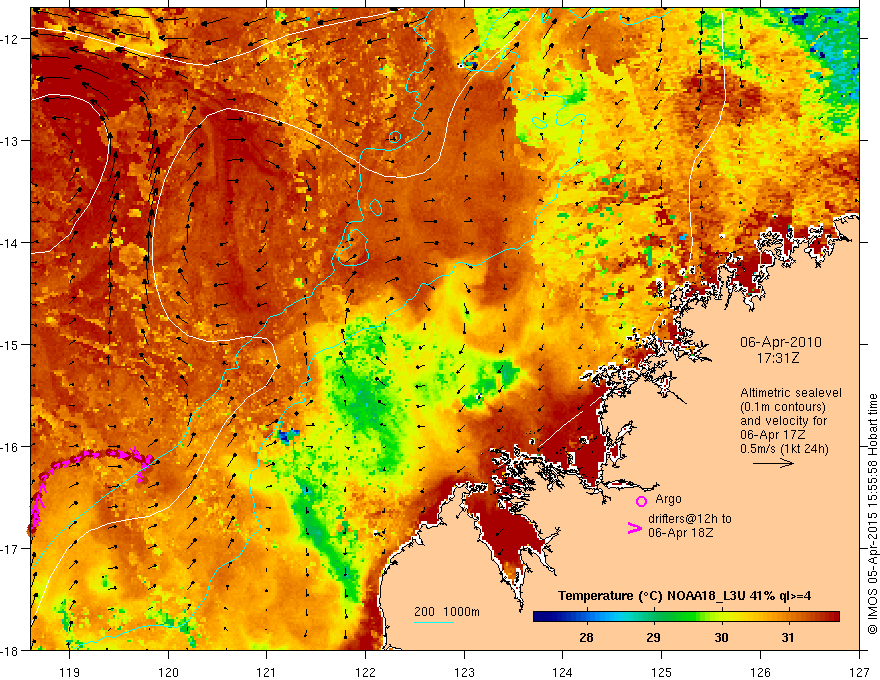Click the temperature color bar
Screen dimensions: 880x680
click(686, 617)
